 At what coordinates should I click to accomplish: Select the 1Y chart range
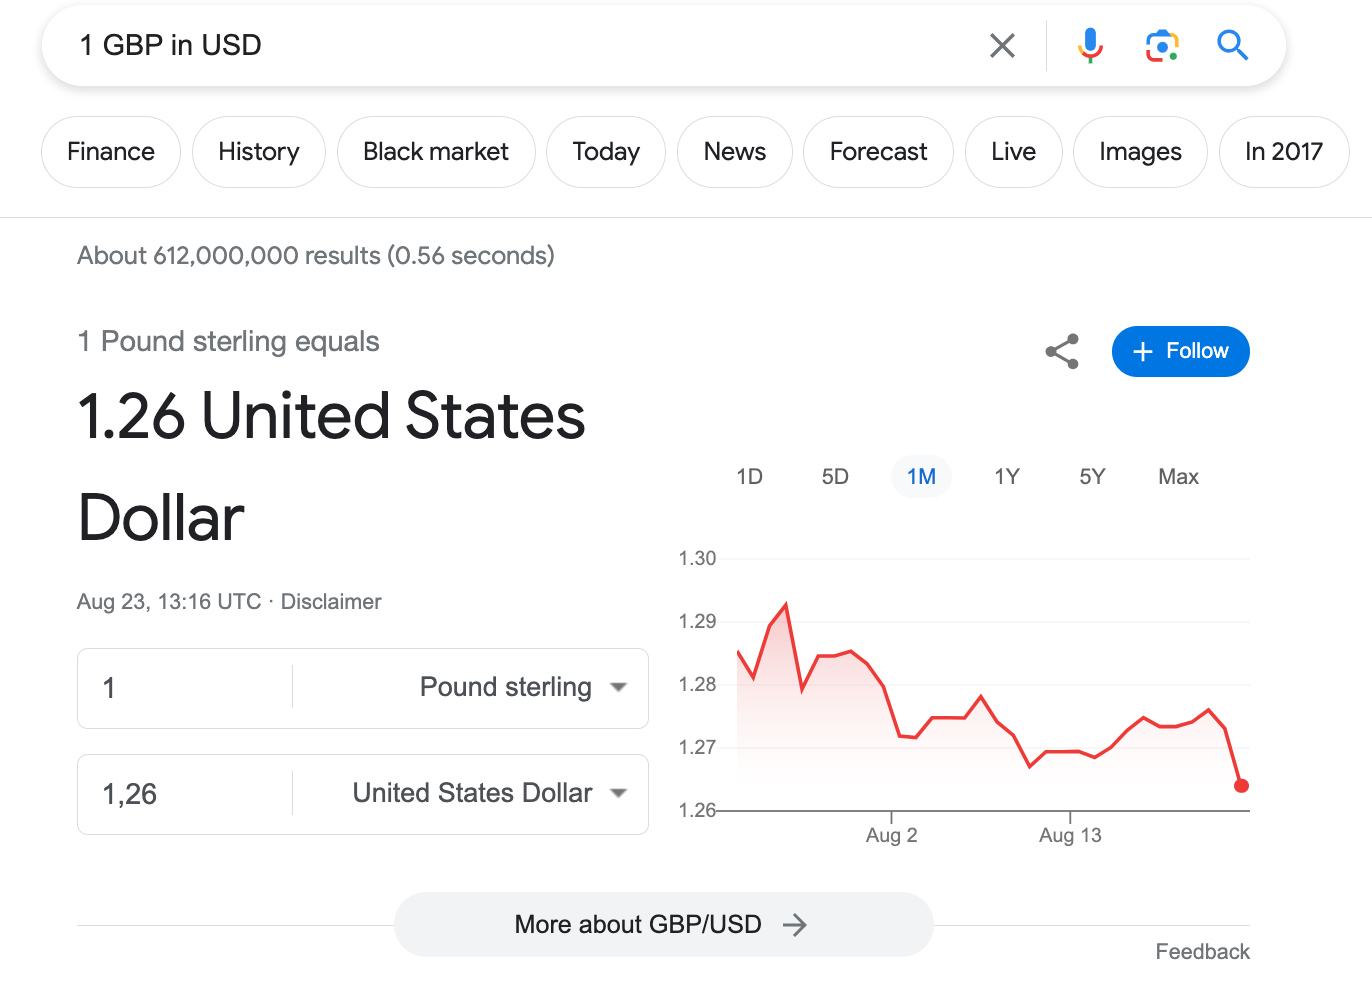[1007, 477]
